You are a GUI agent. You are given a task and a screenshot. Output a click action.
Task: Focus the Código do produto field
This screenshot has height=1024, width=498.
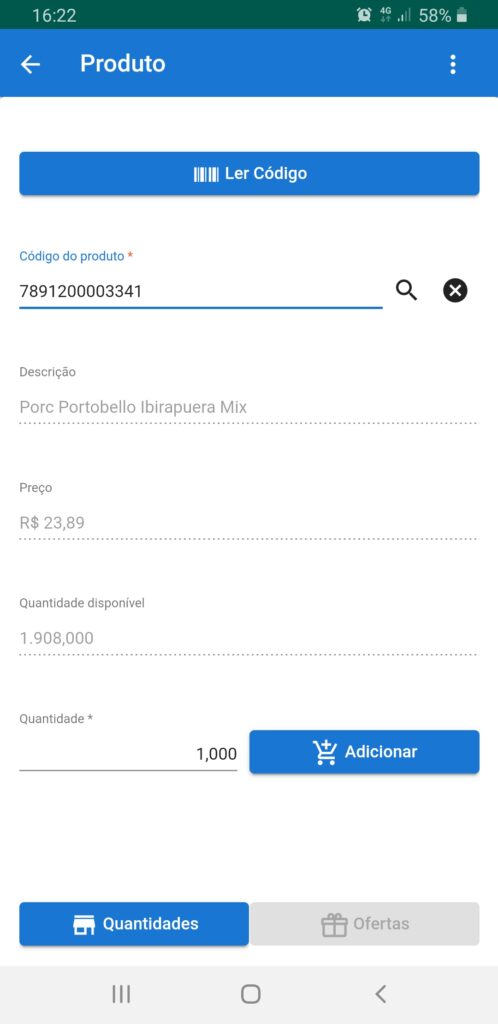tap(201, 291)
